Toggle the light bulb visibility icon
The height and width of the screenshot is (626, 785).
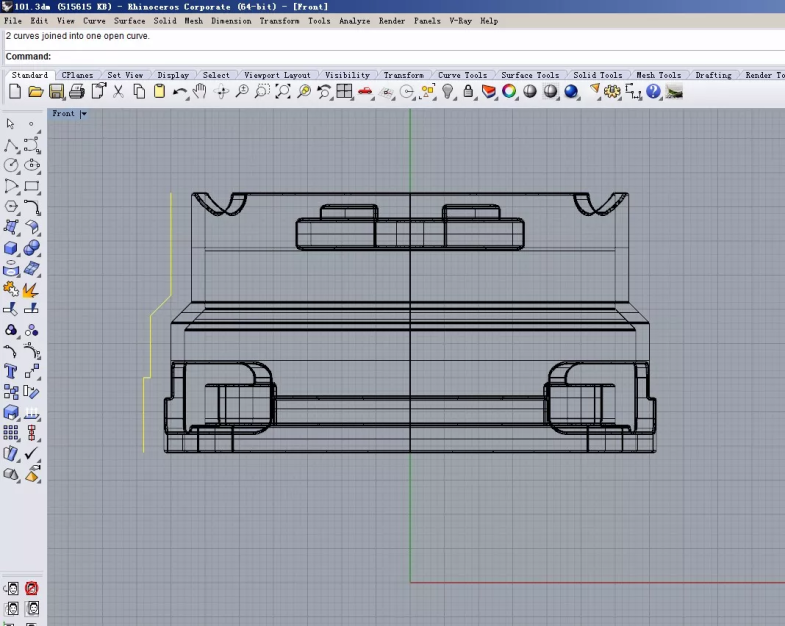point(448,92)
